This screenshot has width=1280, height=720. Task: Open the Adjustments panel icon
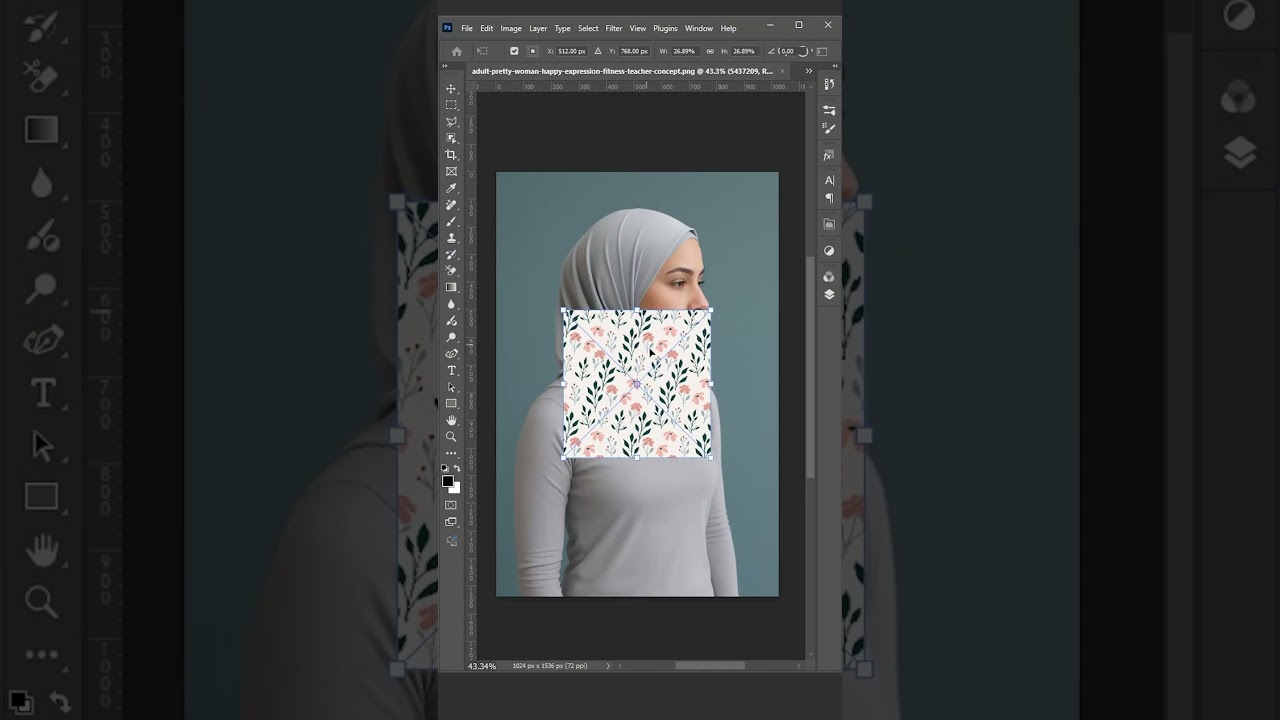pyautogui.click(x=829, y=250)
